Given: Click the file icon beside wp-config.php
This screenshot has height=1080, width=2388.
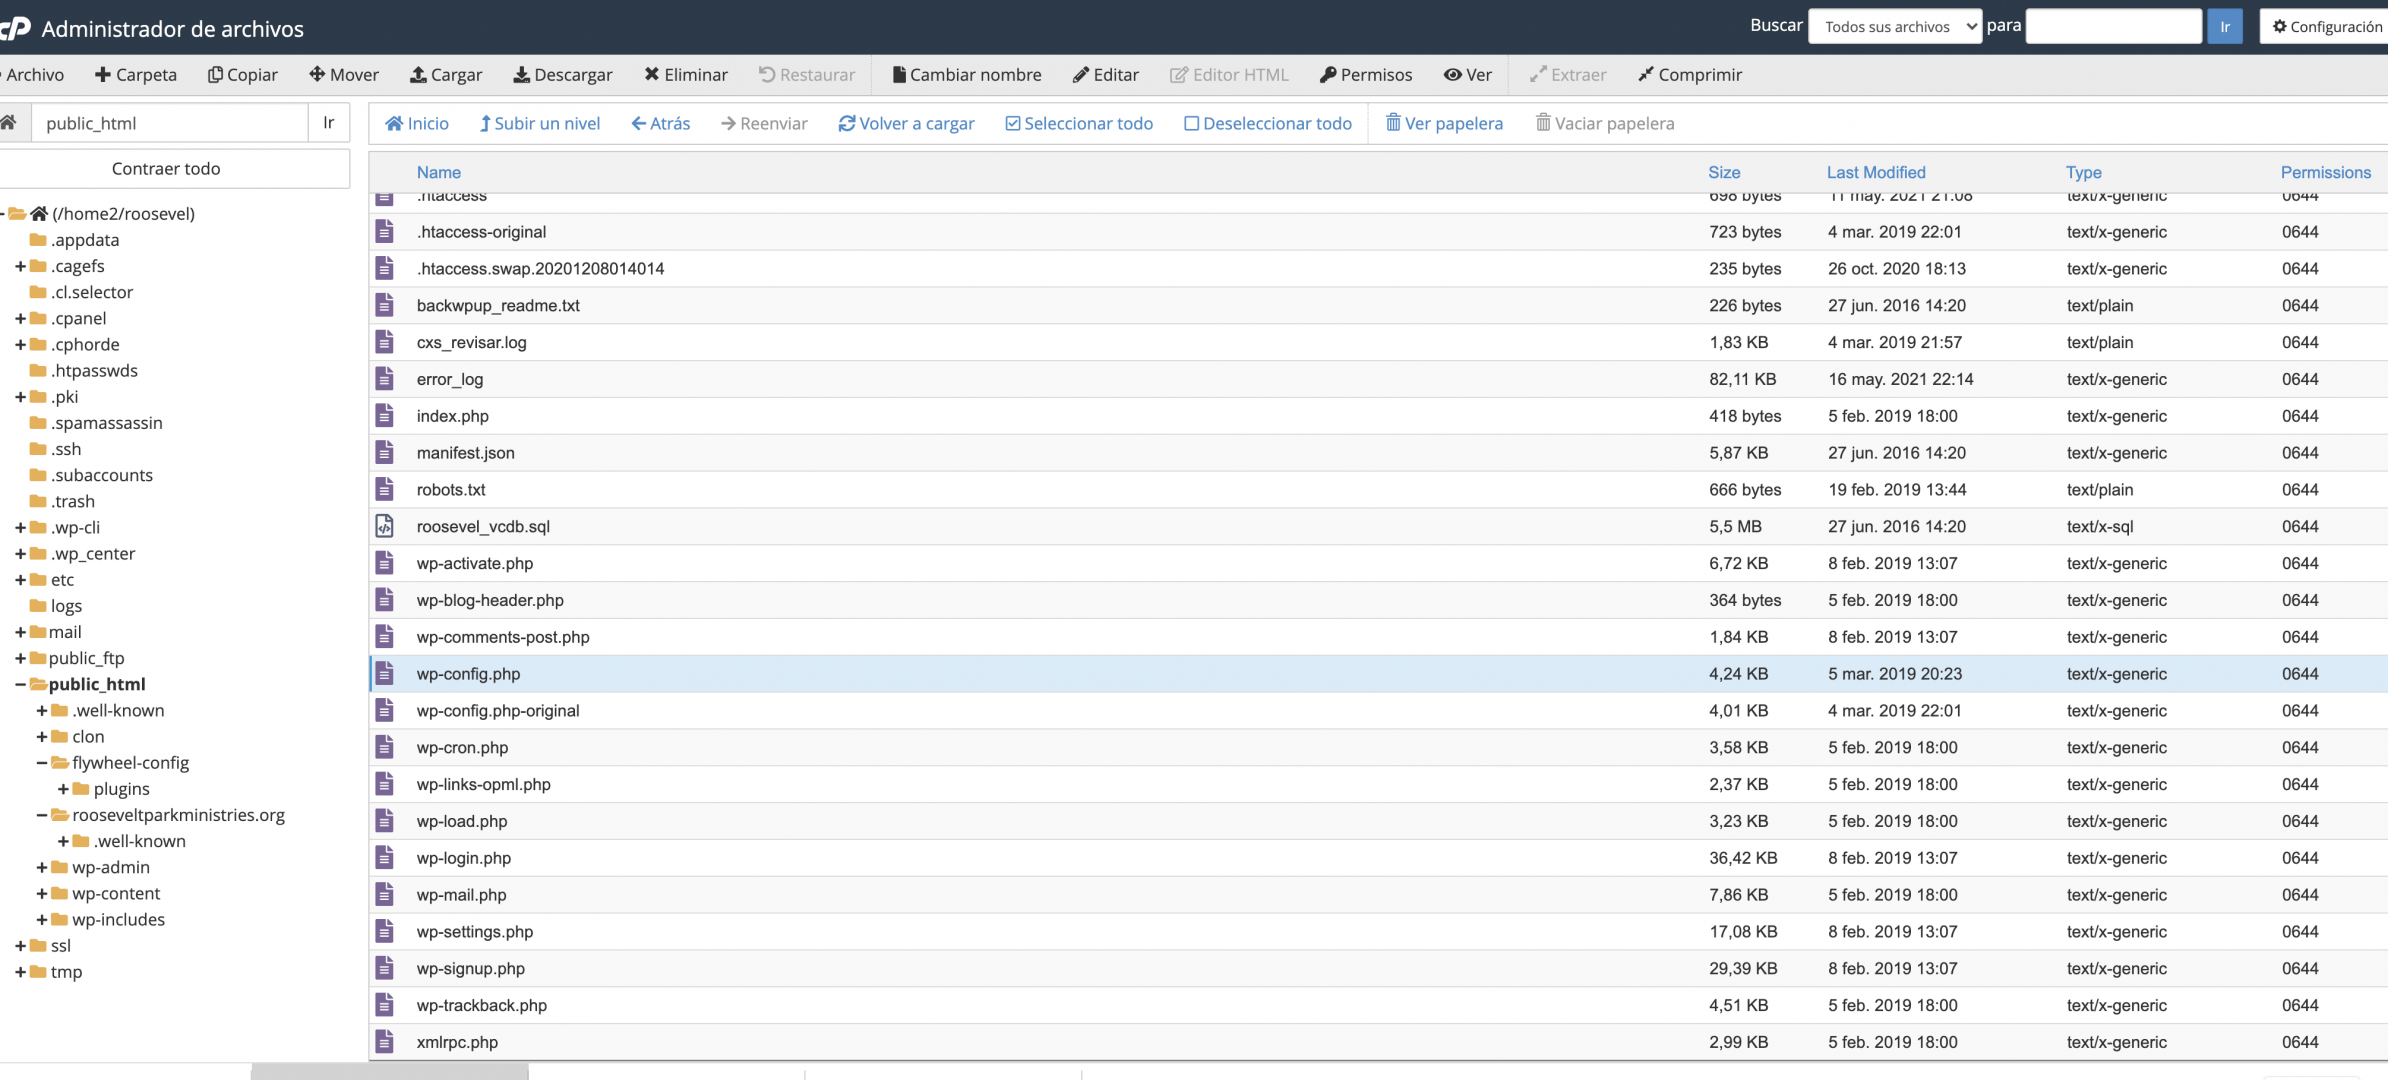Looking at the screenshot, I should [x=384, y=674].
